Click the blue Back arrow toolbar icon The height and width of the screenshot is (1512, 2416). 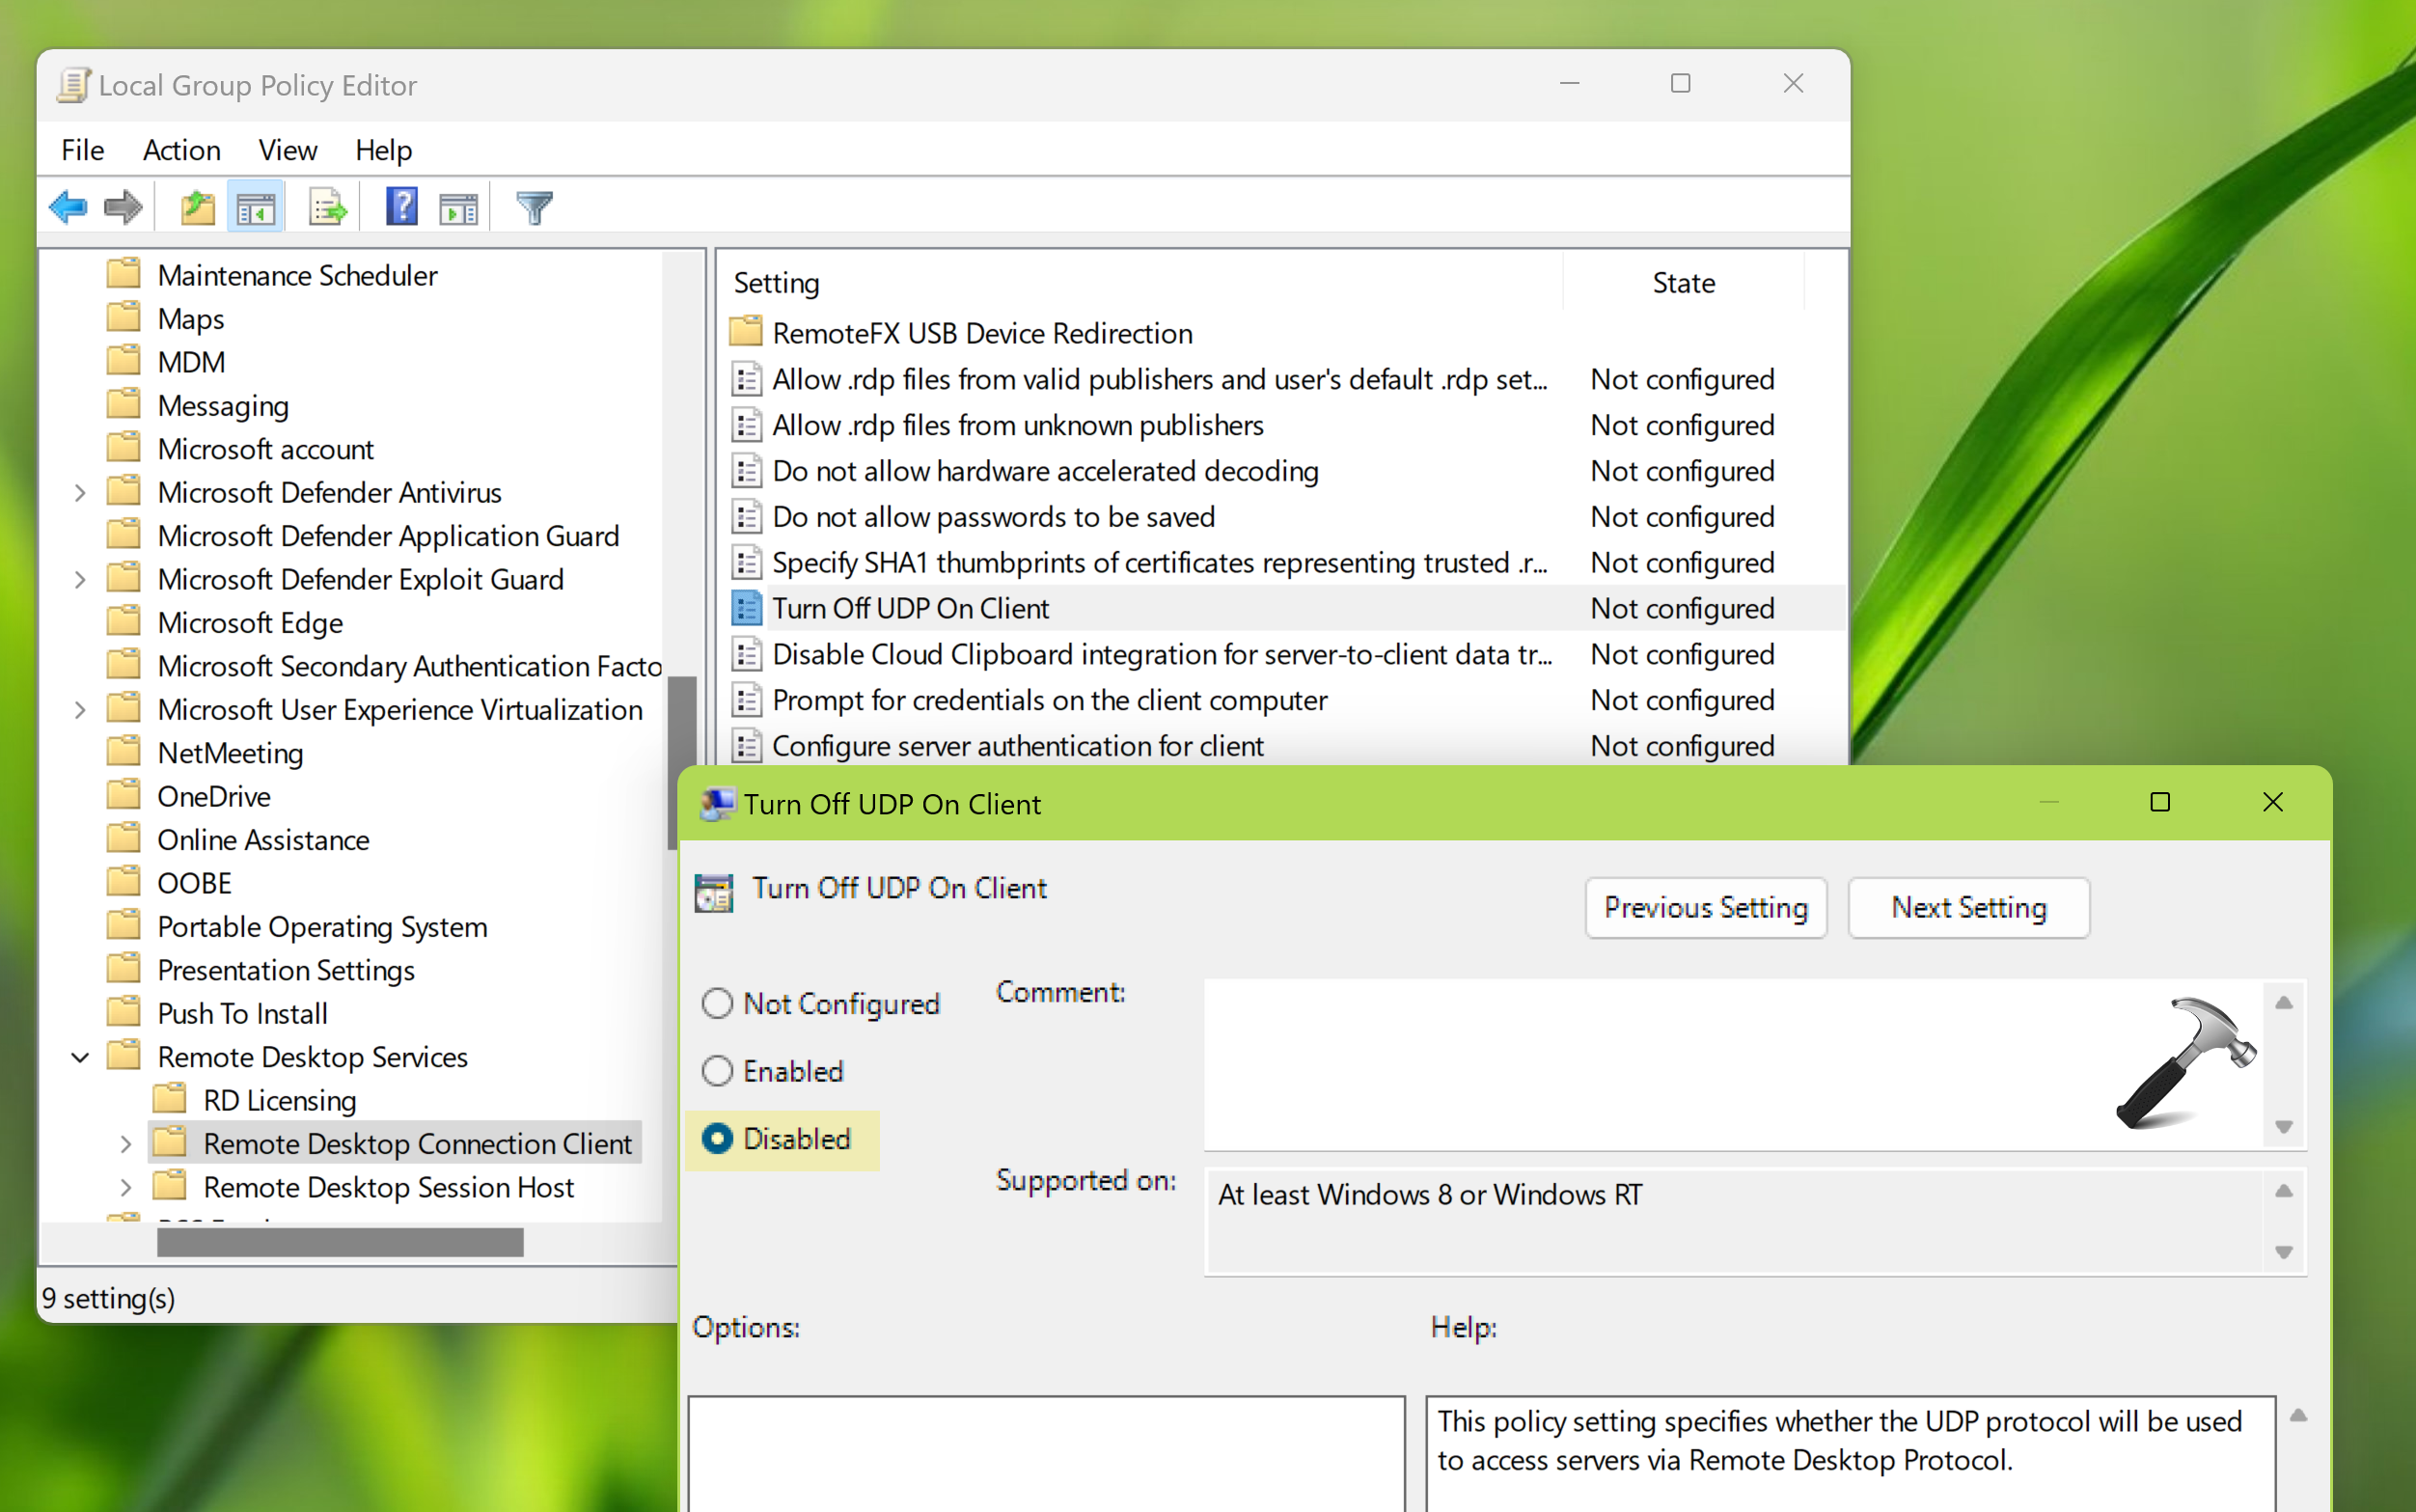pyautogui.click(x=68, y=208)
